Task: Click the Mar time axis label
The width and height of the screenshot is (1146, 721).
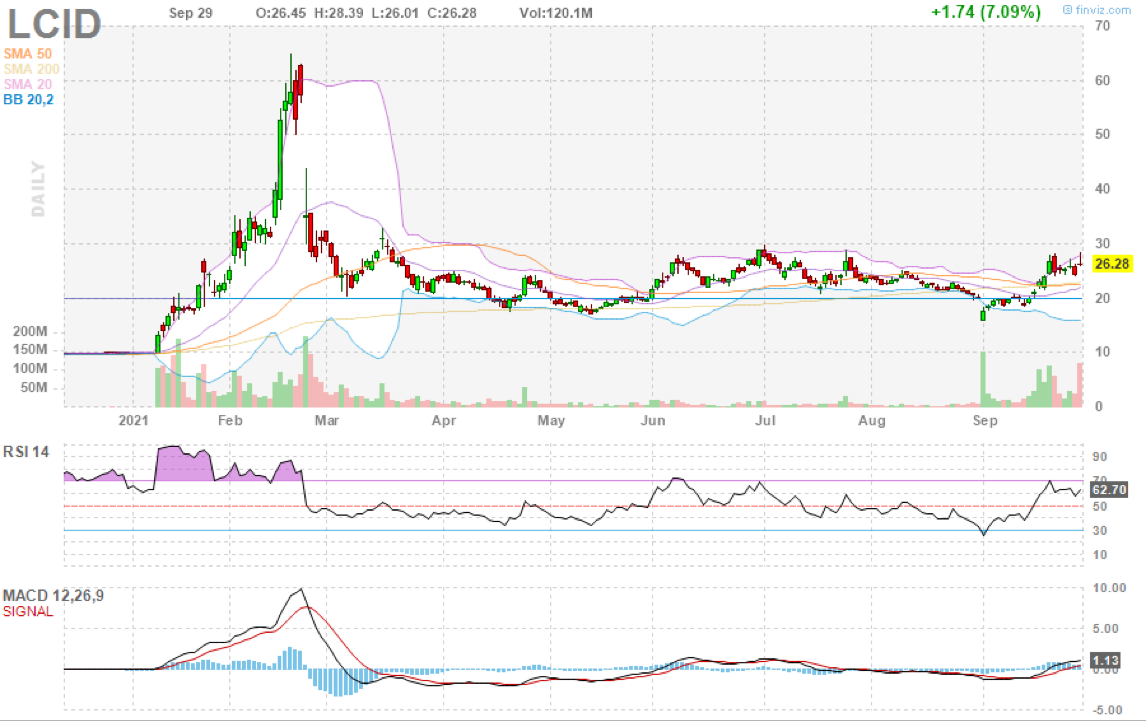Action: (x=326, y=420)
